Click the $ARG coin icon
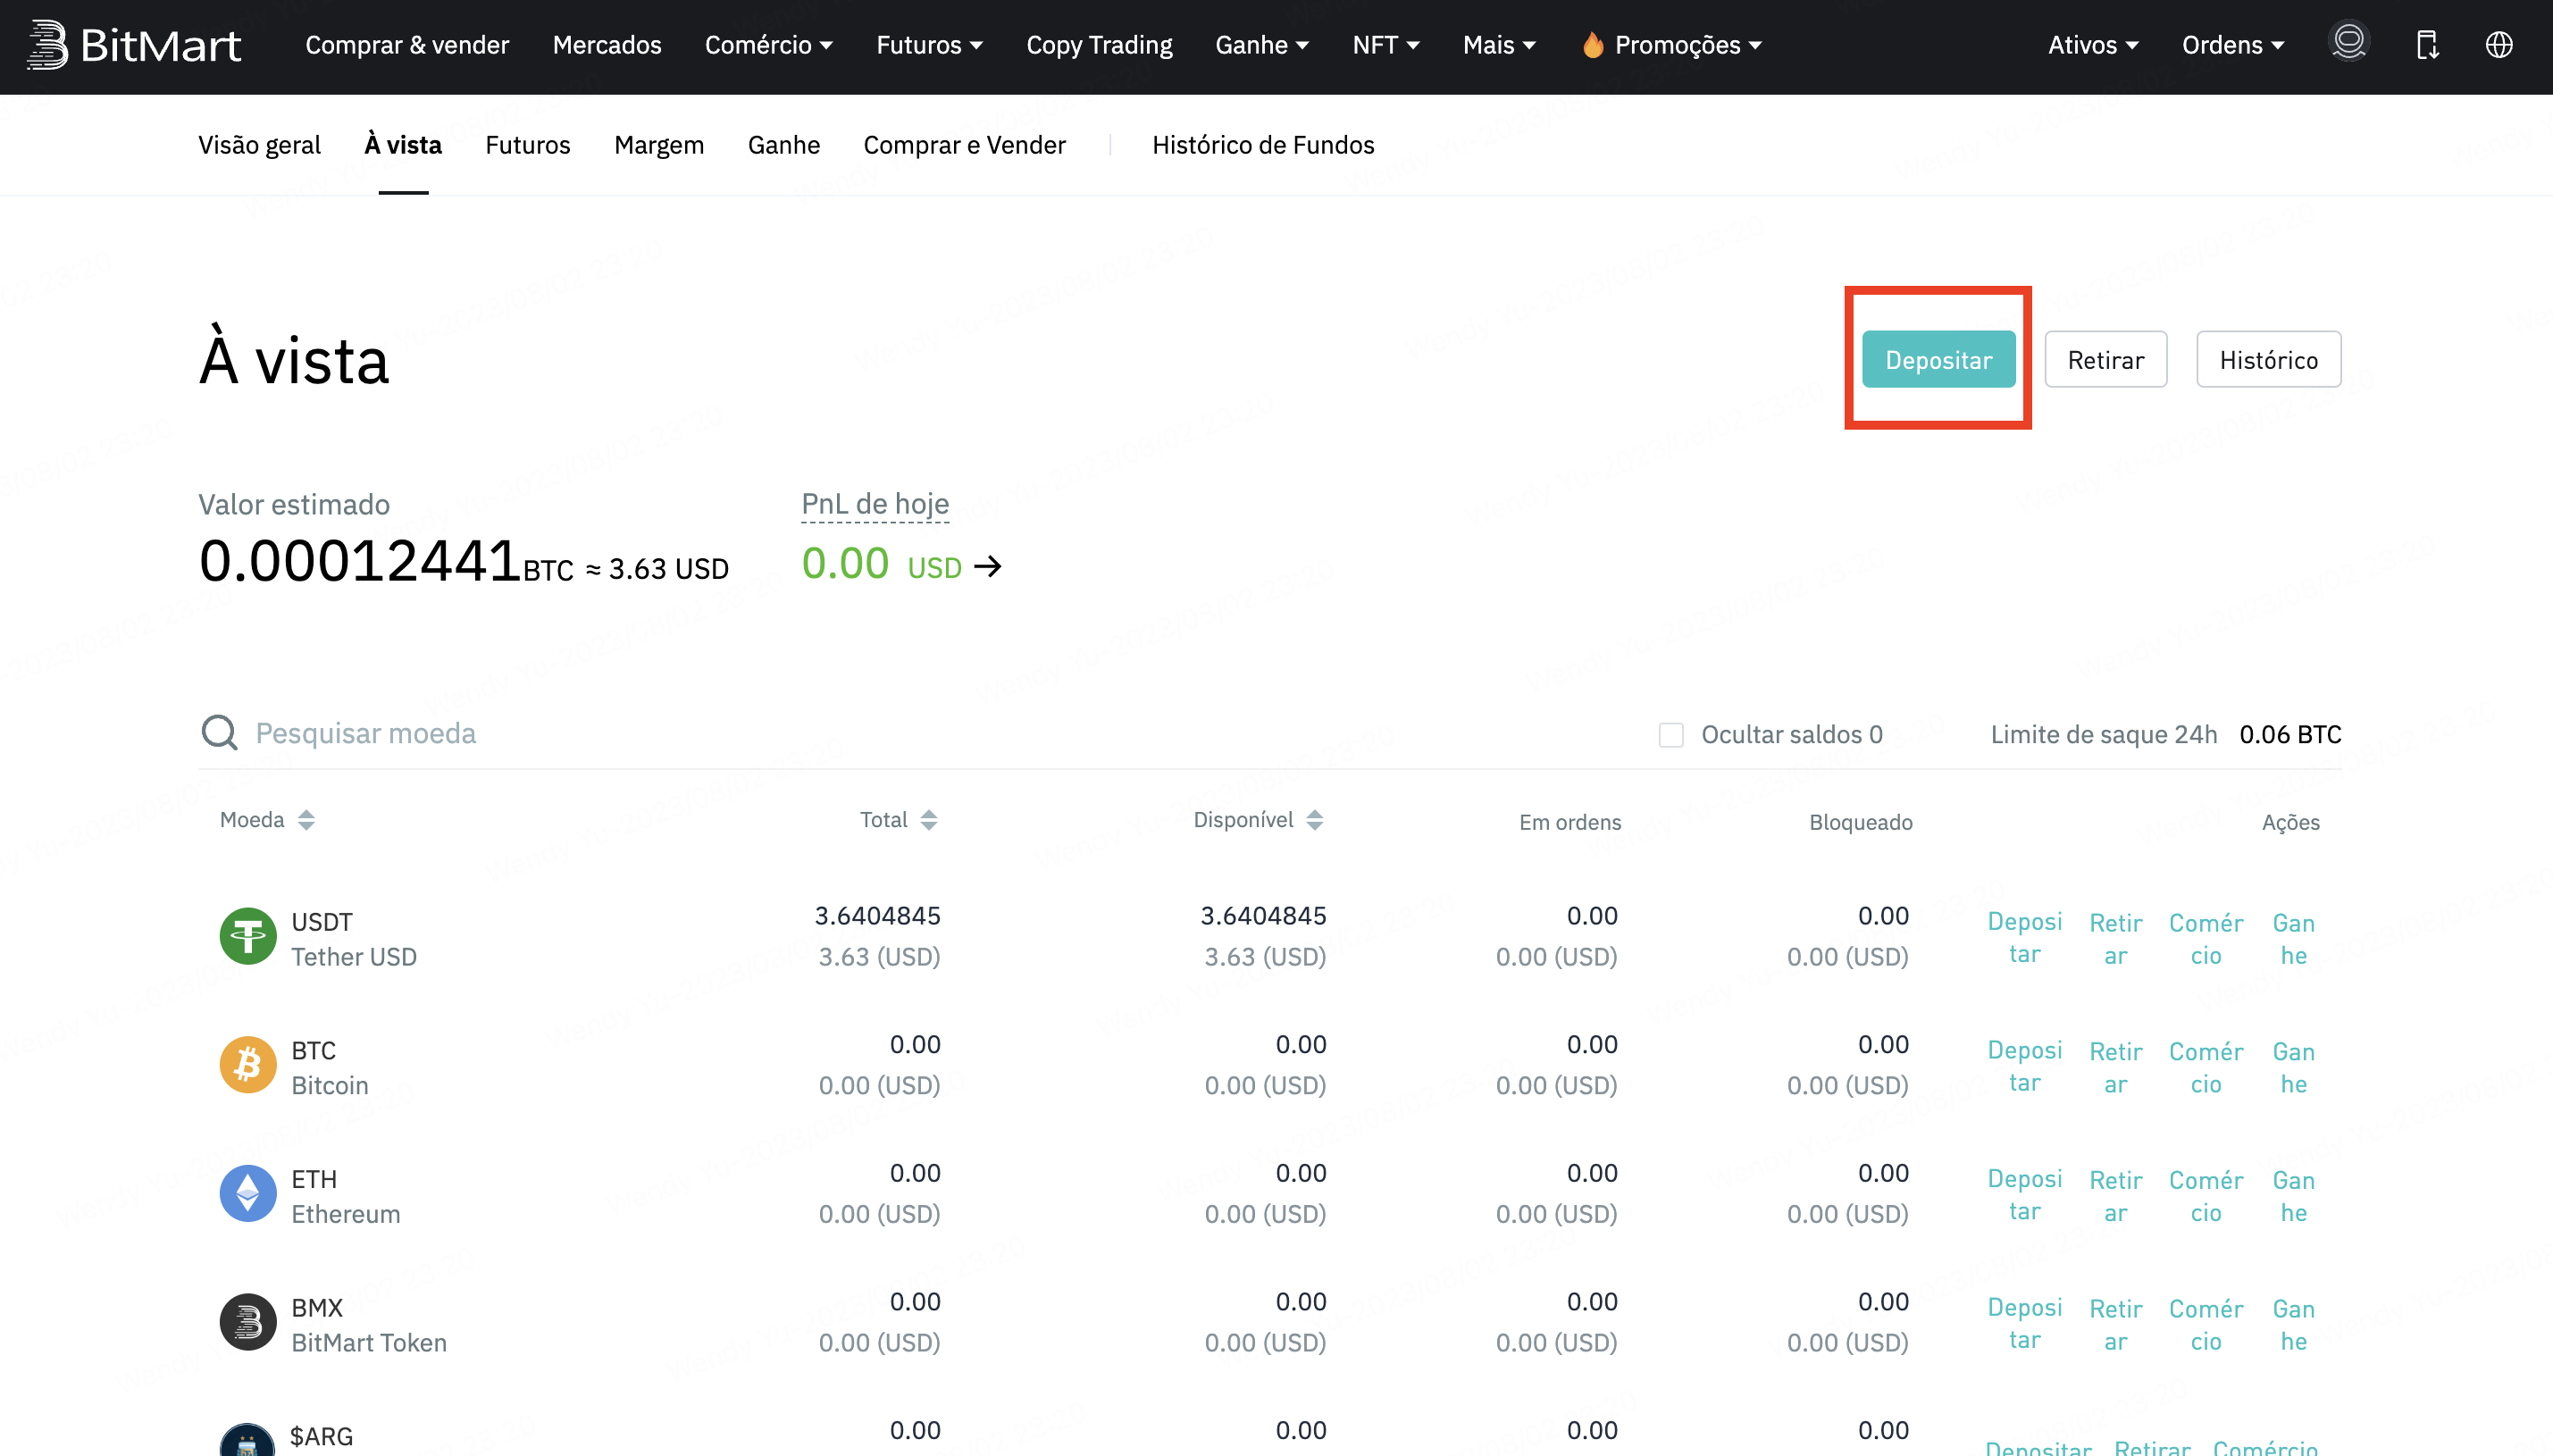Screen dimensions: 2553x1456 248,1440
